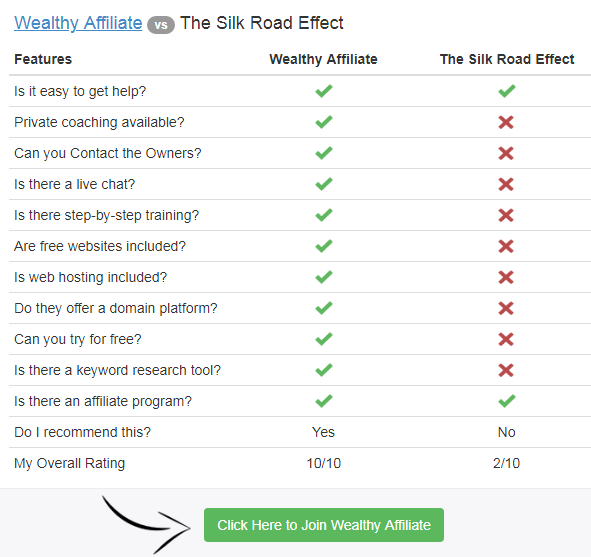Select Wealthy Affiliate checkmark for domain platform

[324, 308]
